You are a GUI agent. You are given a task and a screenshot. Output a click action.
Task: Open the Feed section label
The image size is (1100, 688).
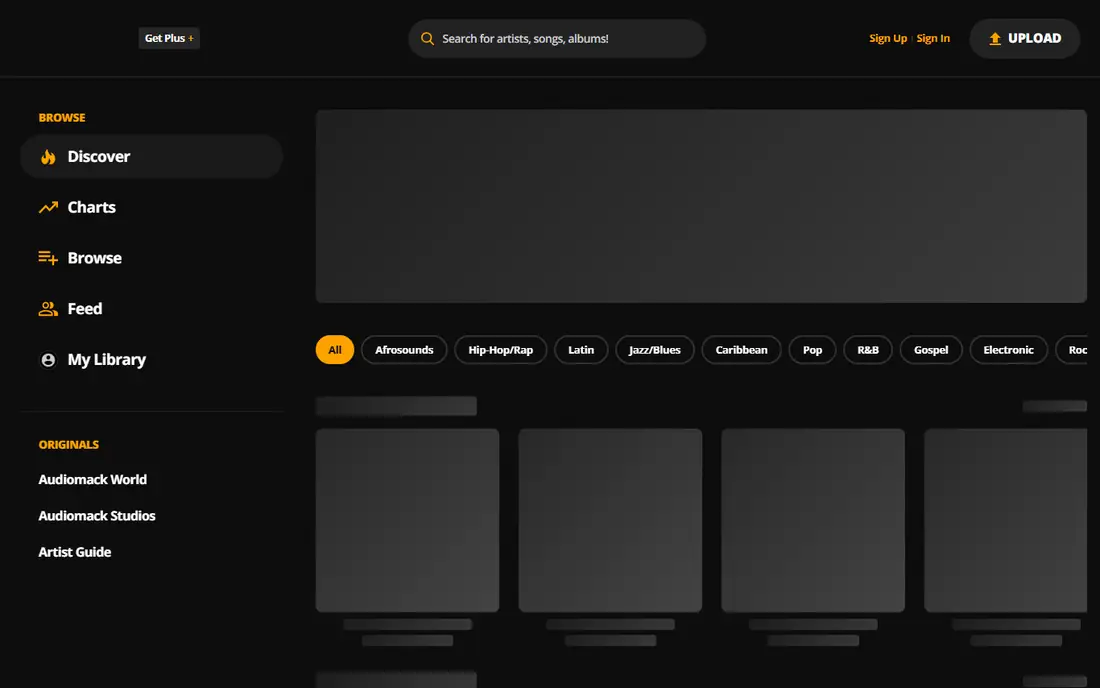(85, 309)
